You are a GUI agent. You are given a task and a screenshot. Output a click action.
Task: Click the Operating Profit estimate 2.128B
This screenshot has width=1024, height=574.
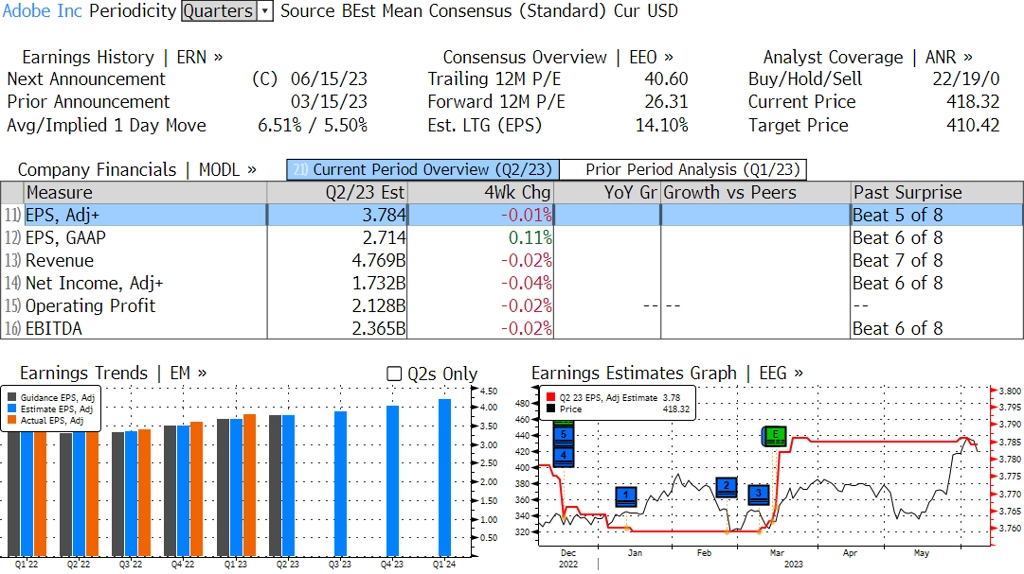coord(379,306)
